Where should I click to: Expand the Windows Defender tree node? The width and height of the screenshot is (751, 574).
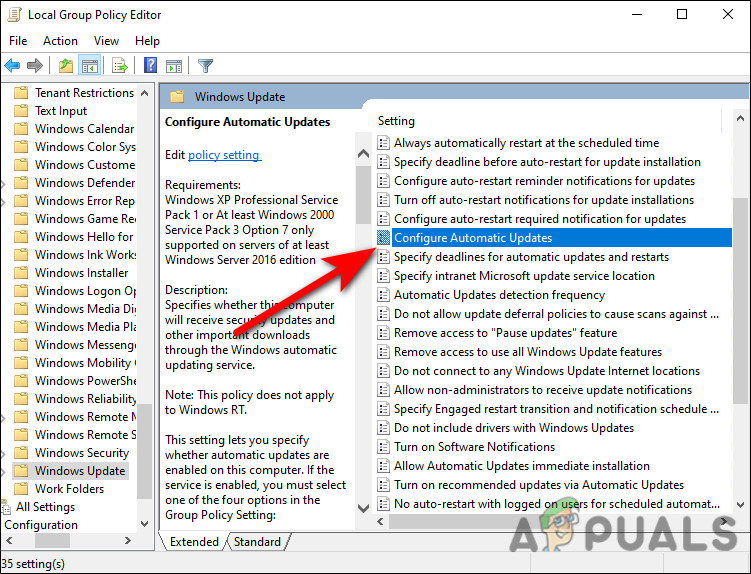coord(3,184)
